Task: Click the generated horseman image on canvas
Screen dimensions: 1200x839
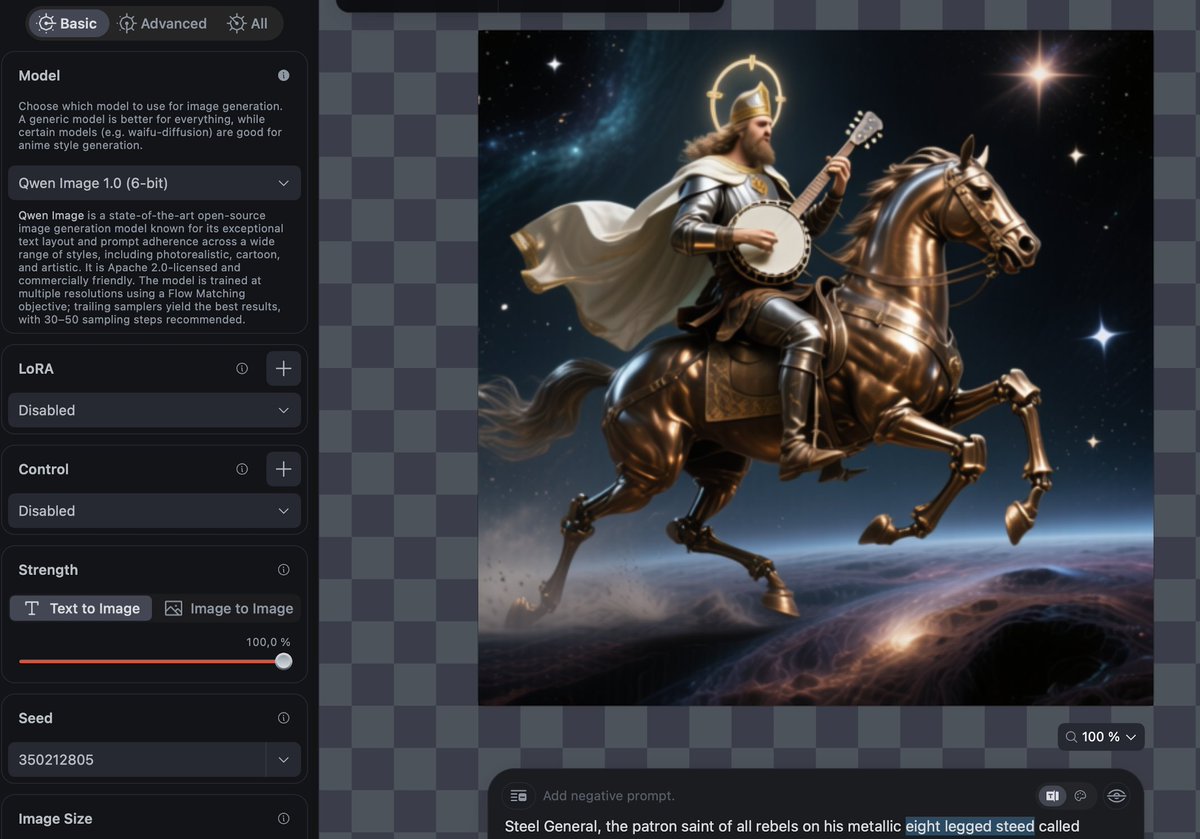Action: click(x=815, y=368)
